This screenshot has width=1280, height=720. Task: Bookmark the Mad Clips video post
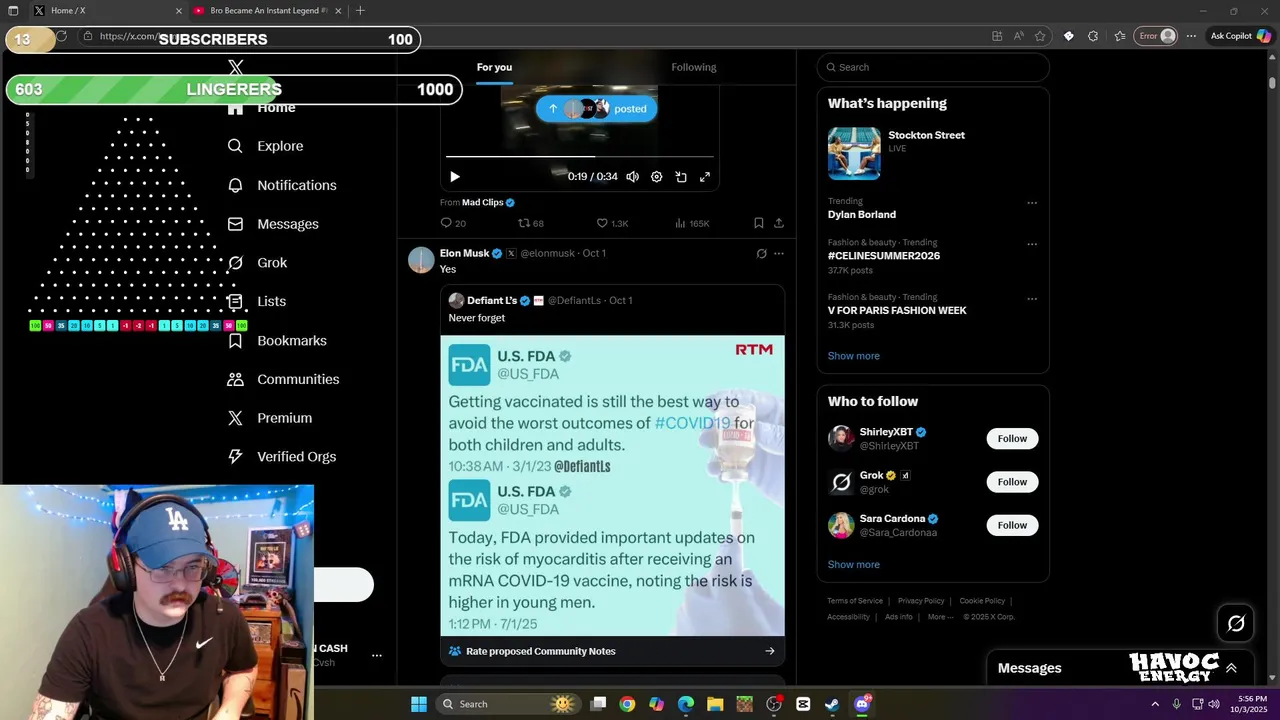point(758,223)
